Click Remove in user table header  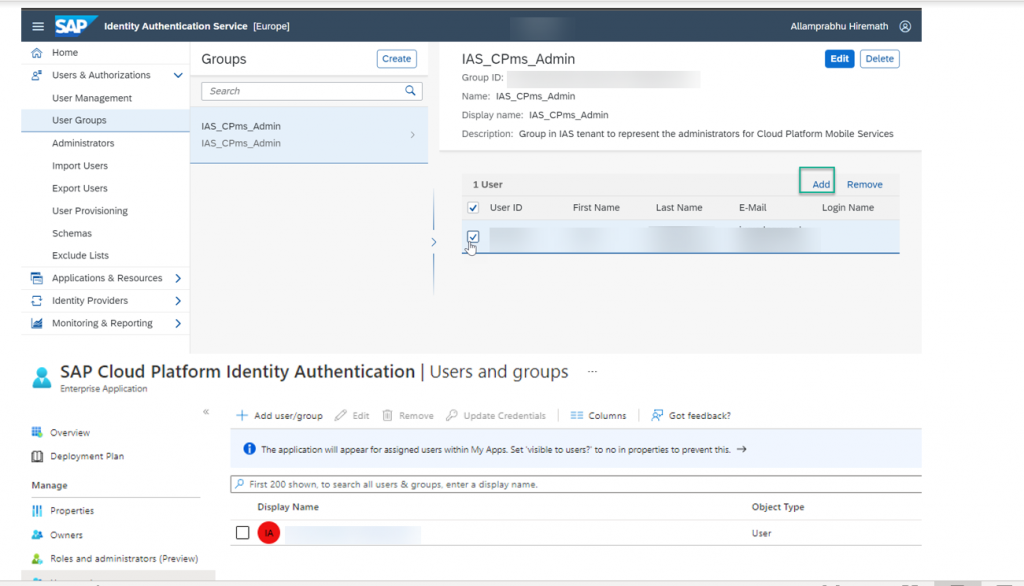click(864, 184)
